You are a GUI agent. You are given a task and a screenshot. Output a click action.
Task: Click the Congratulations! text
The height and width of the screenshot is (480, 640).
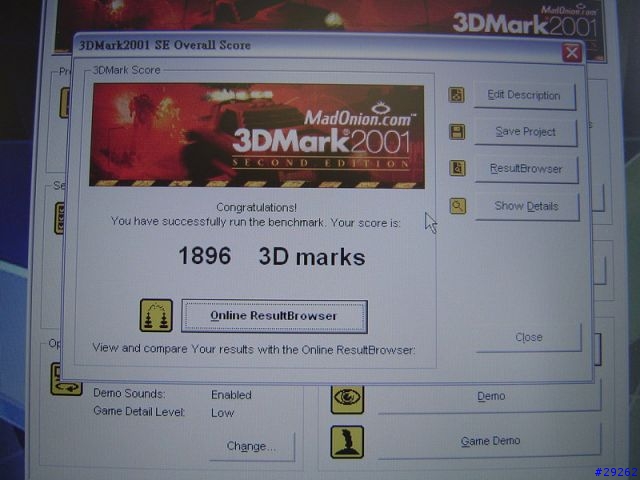coord(256,207)
